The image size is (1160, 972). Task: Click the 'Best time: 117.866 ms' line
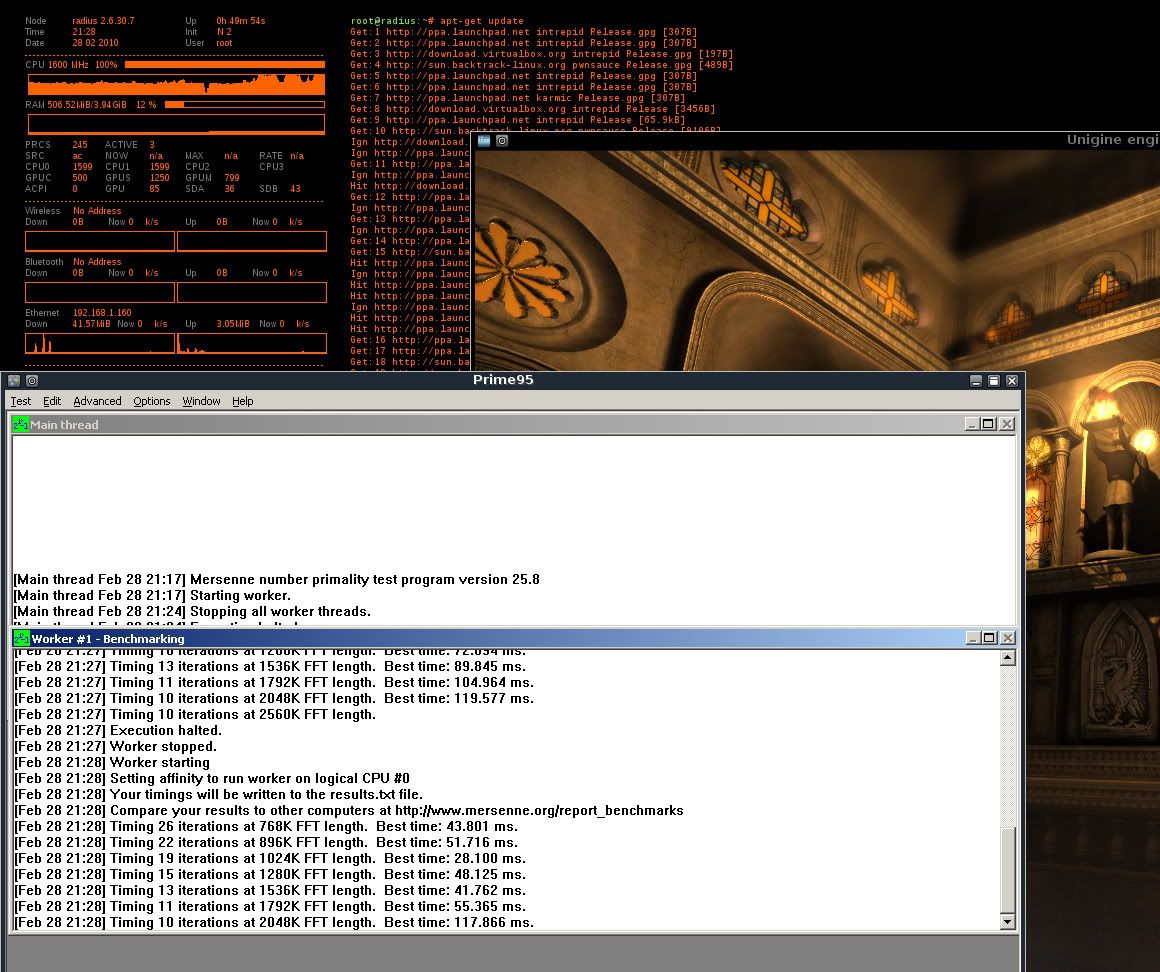pos(274,922)
